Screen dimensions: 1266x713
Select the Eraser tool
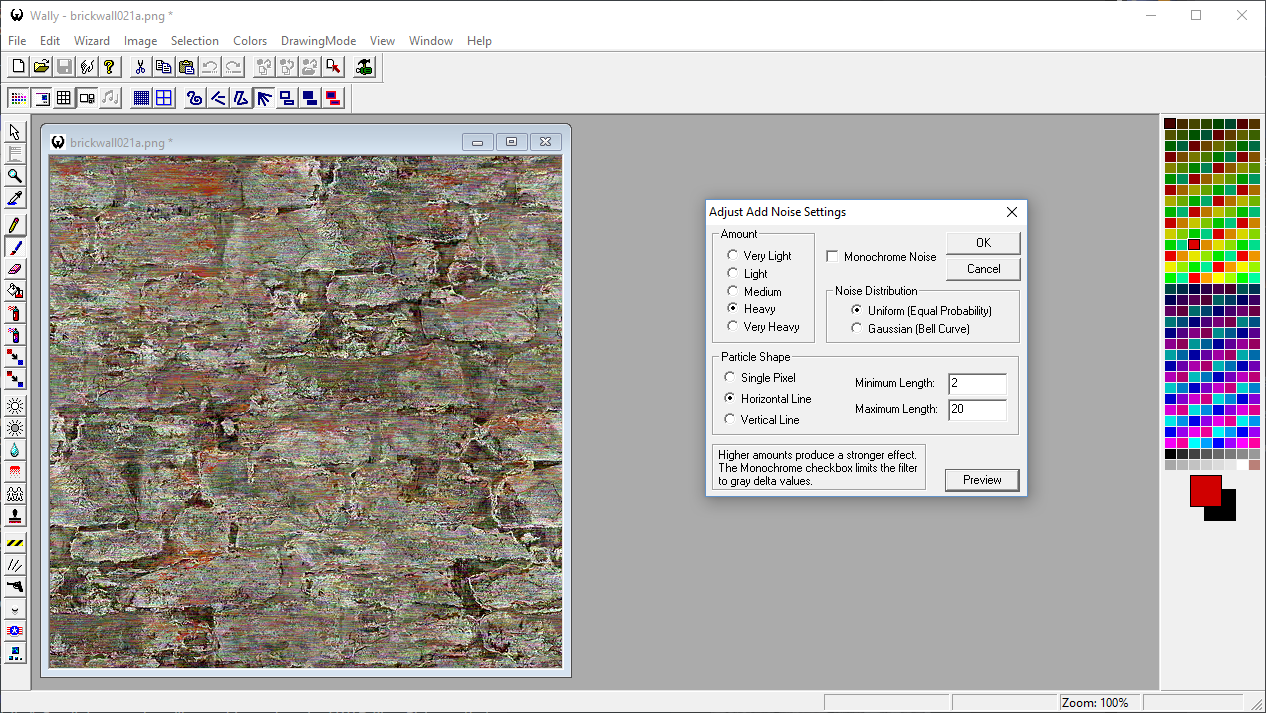pyautogui.click(x=15, y=268)
